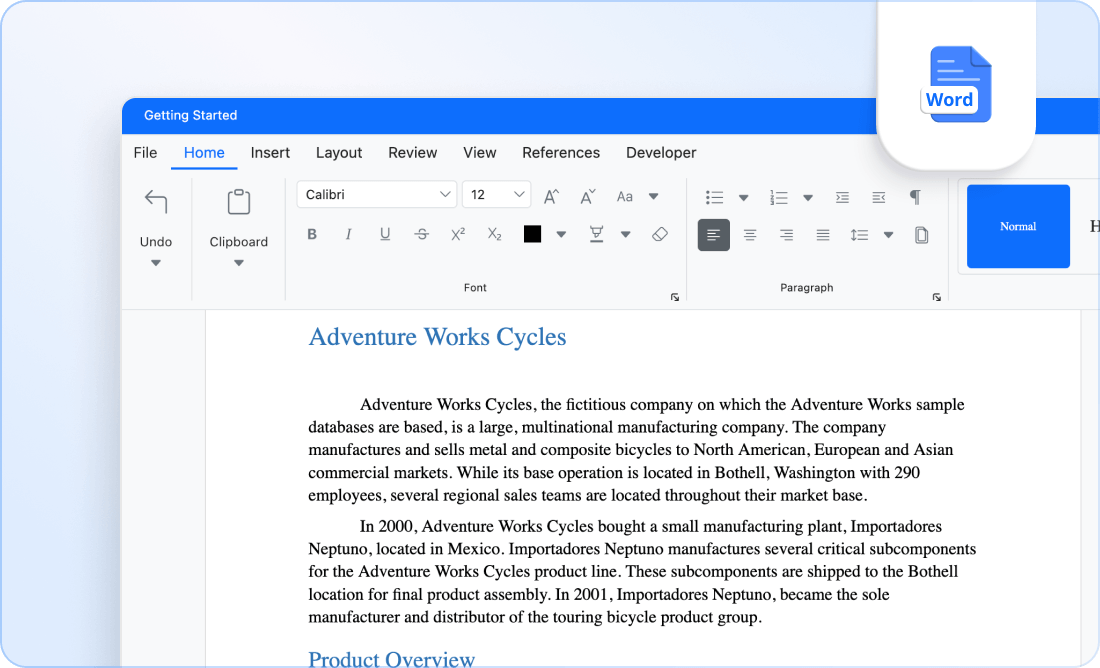This screenshot has height=668, width=1100.
Task: Clear formatting with the eraser icon
Action: click(659, 234)
